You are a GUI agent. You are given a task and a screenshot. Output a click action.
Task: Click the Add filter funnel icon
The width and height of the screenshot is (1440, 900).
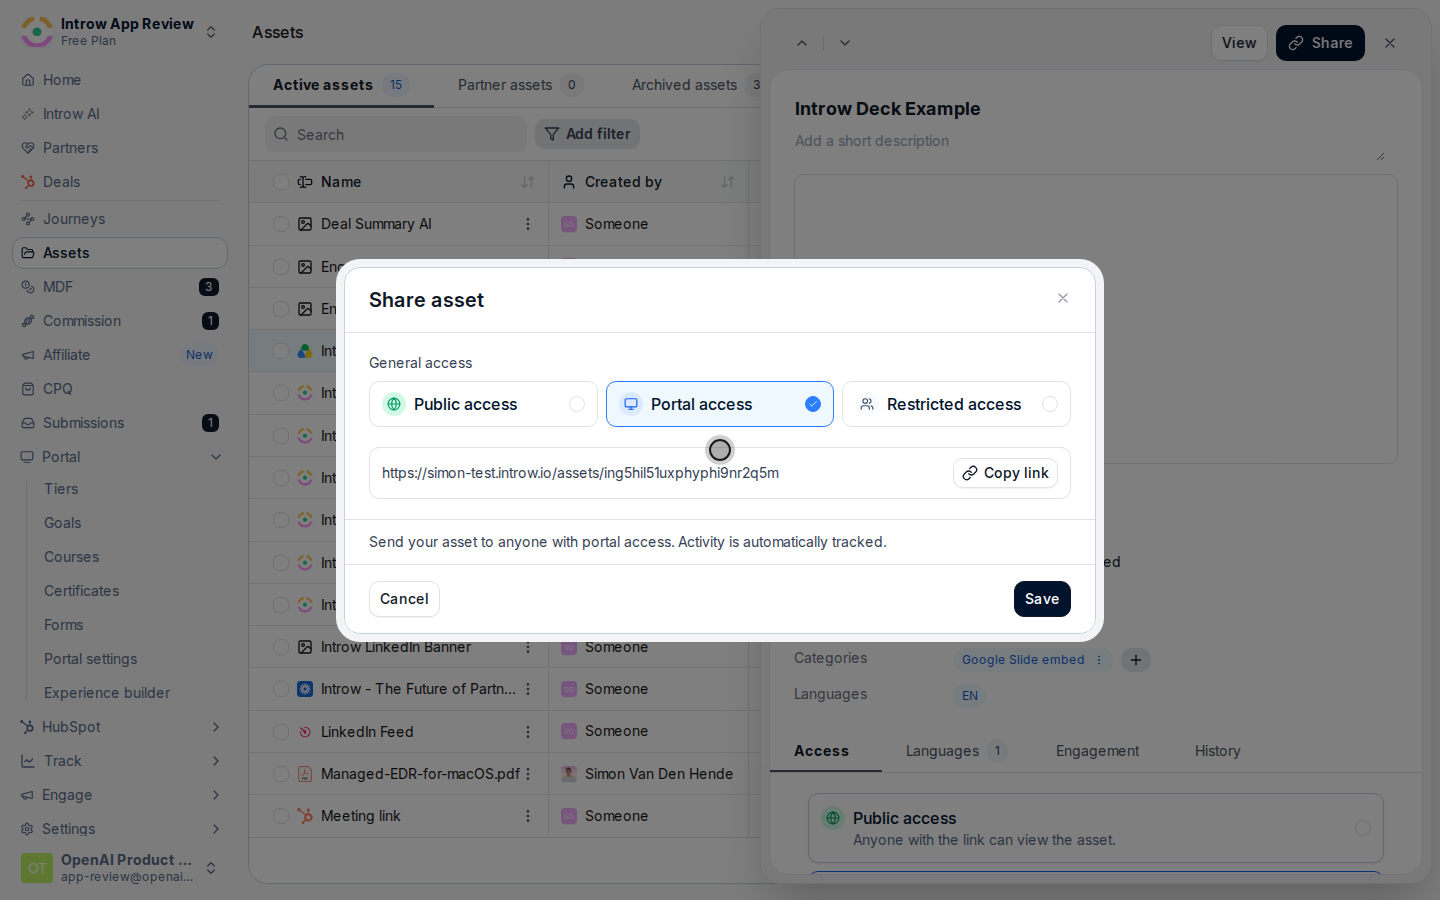pyautogui.click(x=552, y=134)
